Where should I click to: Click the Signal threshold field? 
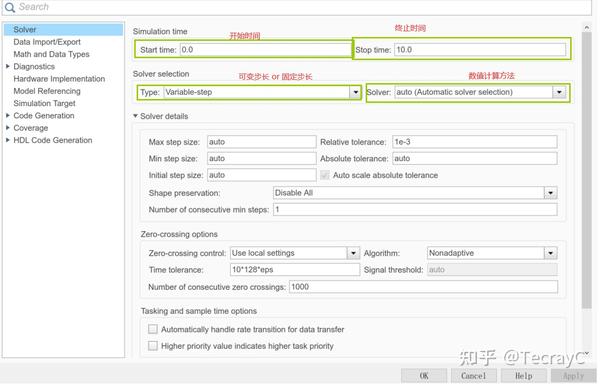492,270
